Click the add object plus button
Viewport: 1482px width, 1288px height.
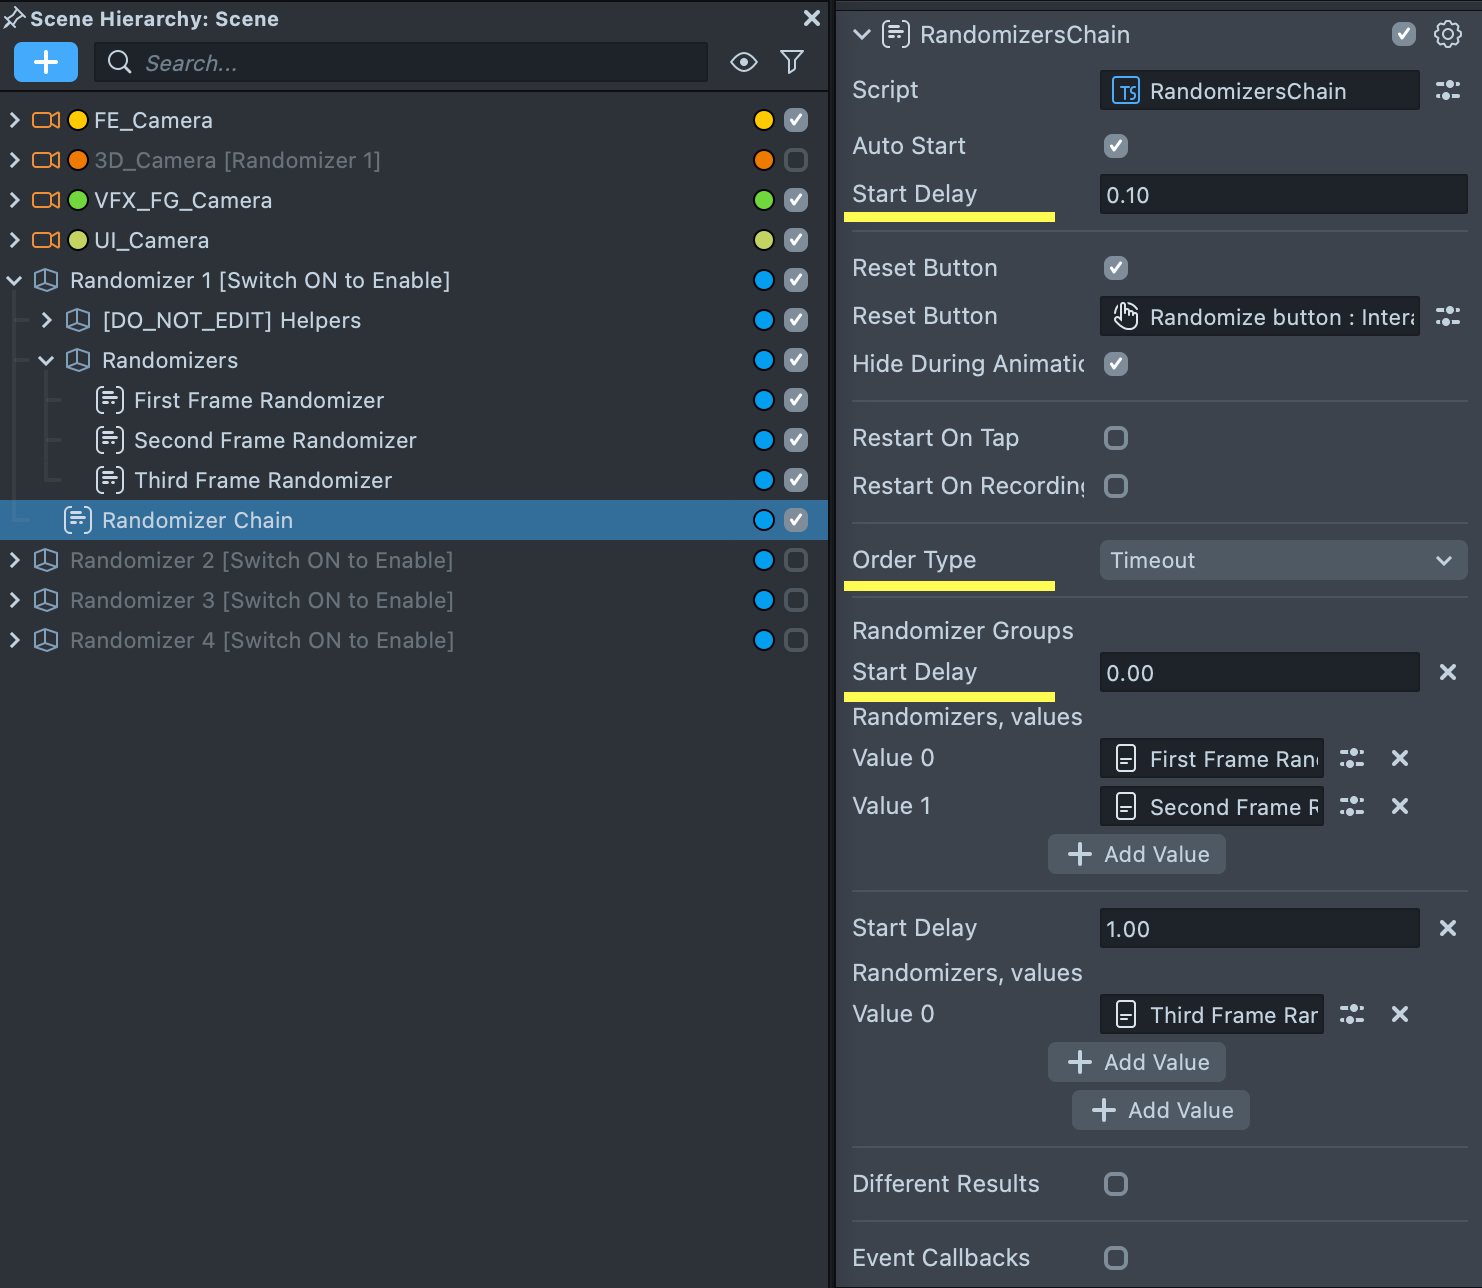click(x=45, y=62)
